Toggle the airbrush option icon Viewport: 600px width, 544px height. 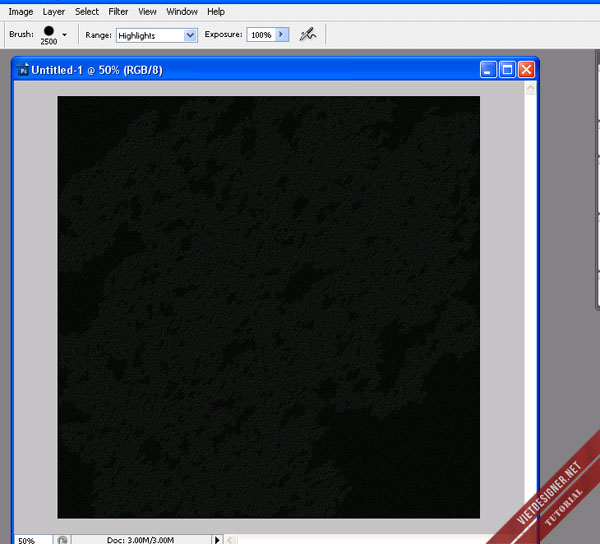click(x=307, y=34)
